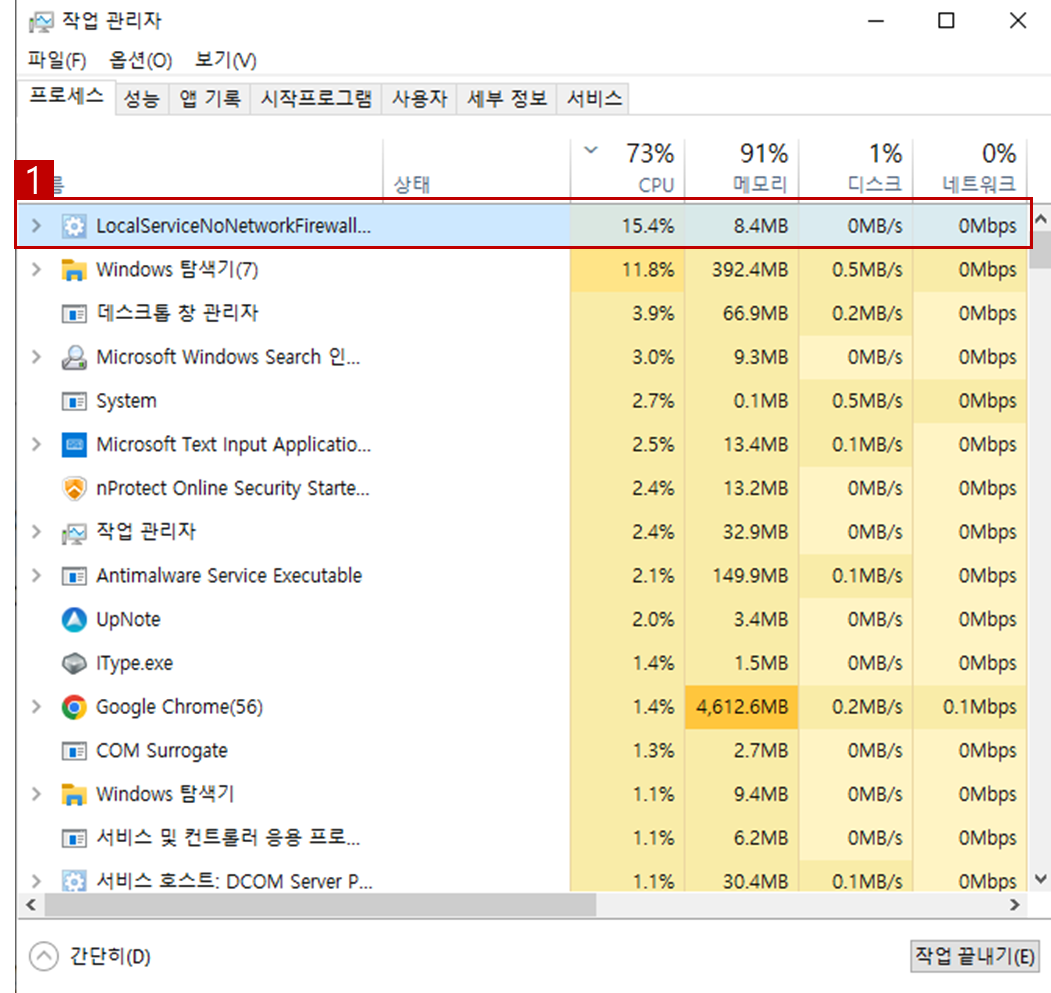Click 간단히(D) to show fewer details
The height and width of the screenshot is (993, 1051).
90,956
